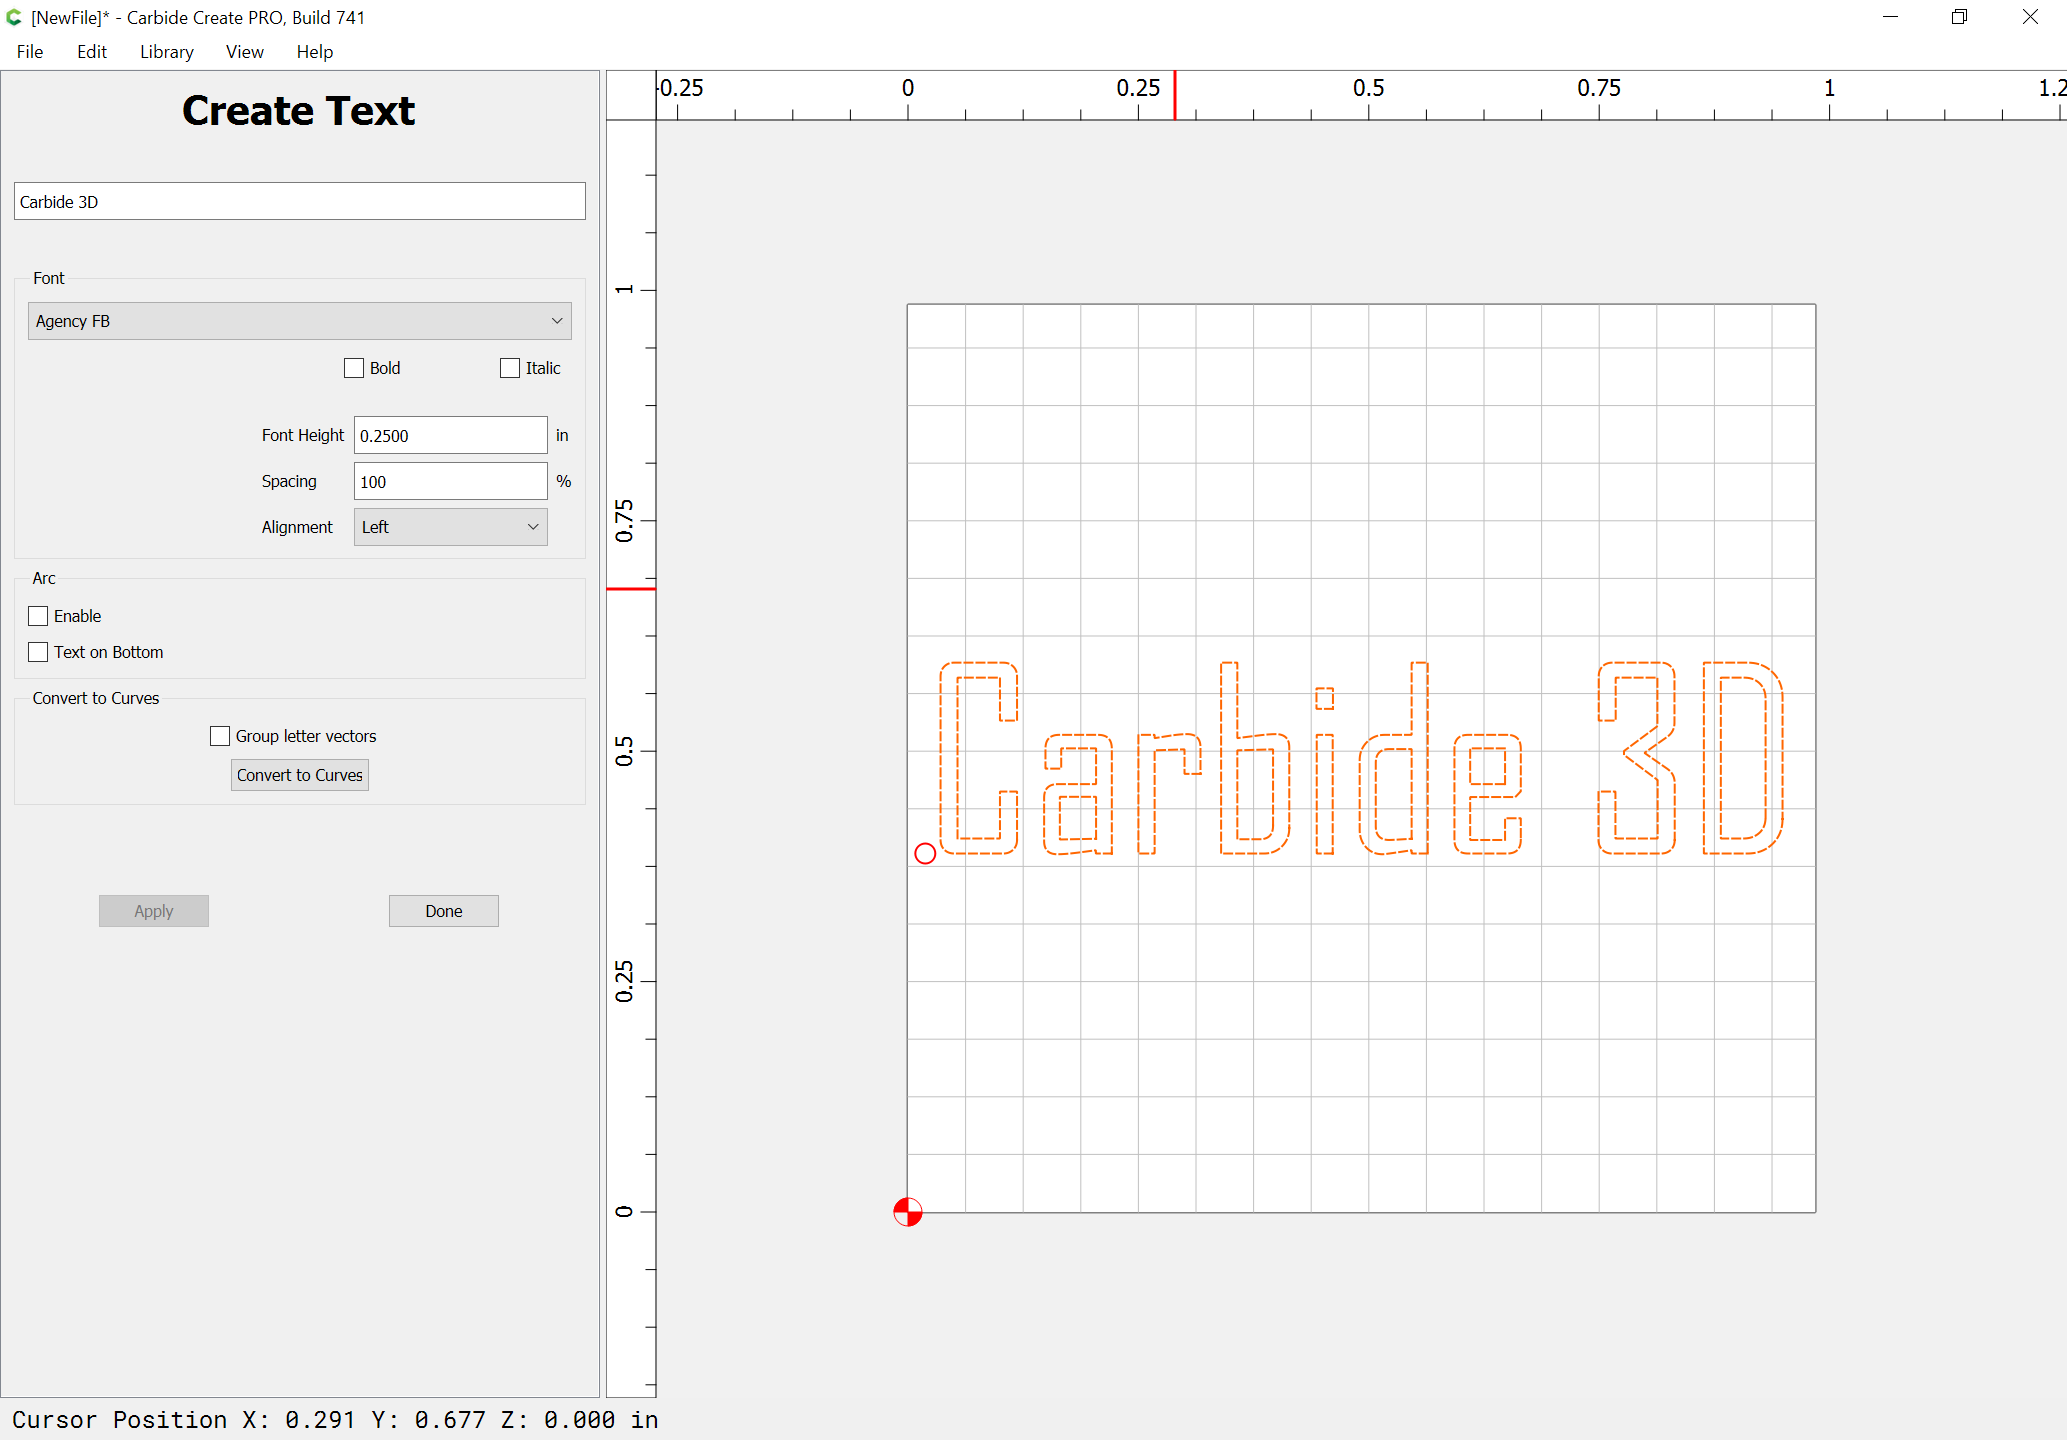Open the File menu
The width and height of the screenshot is (2067, 1440).
coord(30,52)
